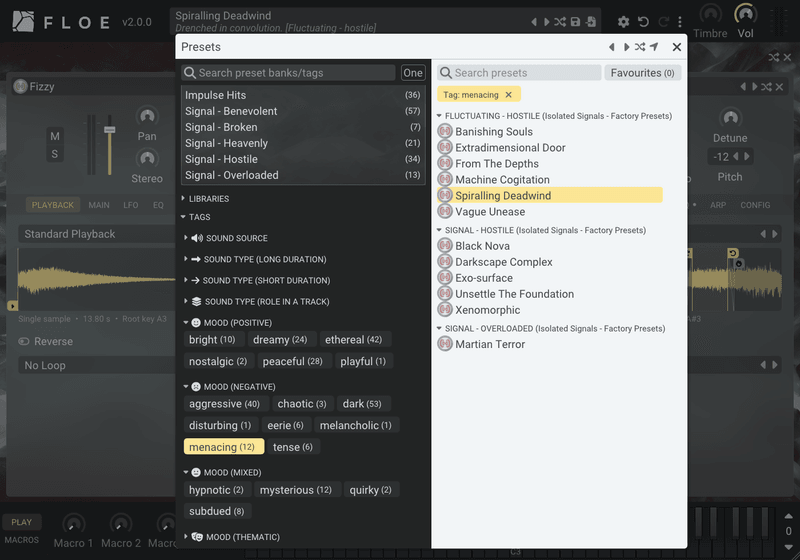Toggle the aggressive (40) tag
800x560 pixels.
coord(224,404)
